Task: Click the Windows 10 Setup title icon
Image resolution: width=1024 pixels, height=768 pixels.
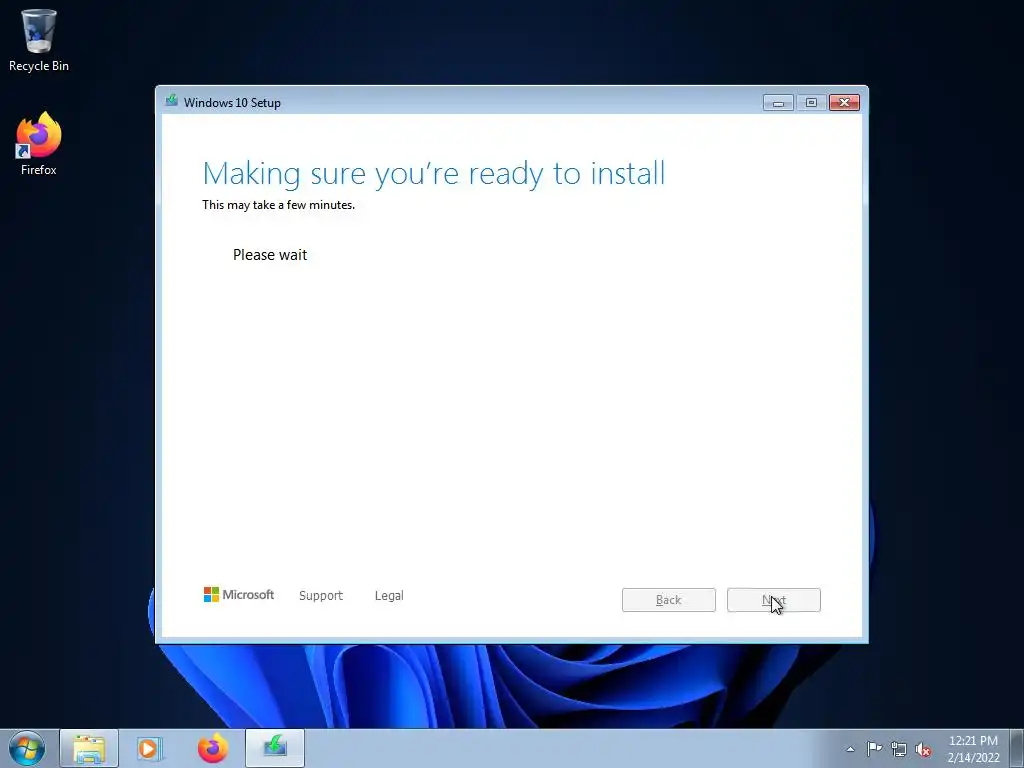Action: point(172,101)
